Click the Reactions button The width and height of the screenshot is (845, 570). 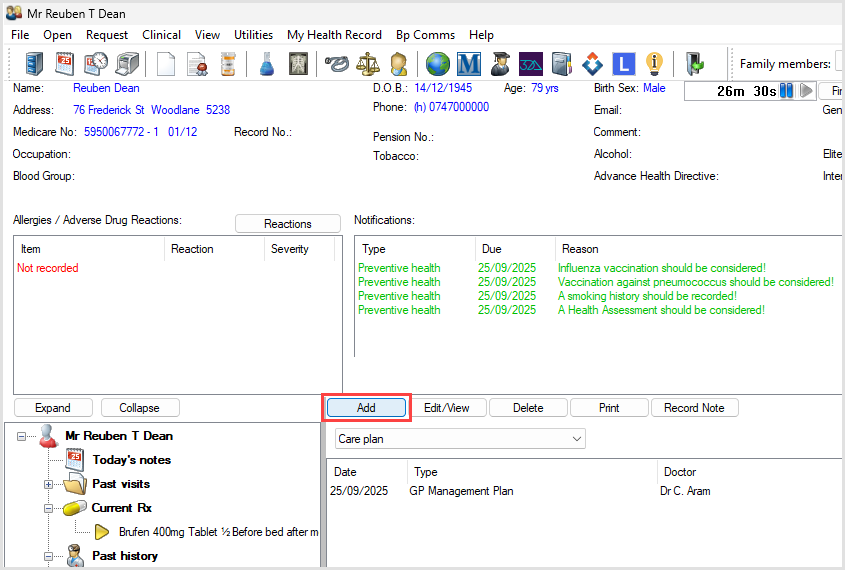pos(288,224)
